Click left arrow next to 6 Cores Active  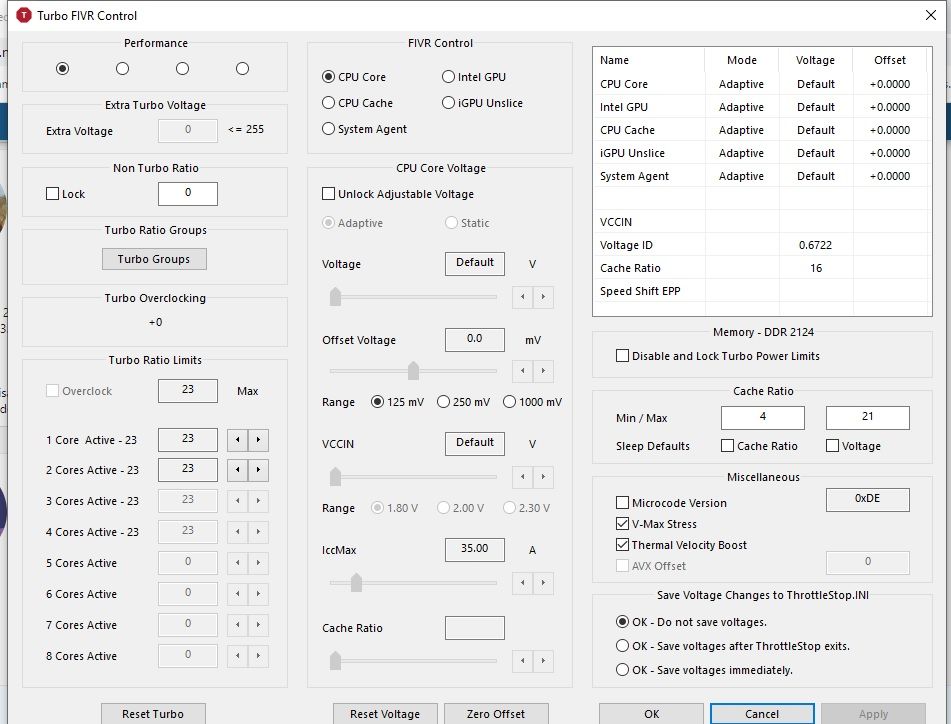pos(238,594)
